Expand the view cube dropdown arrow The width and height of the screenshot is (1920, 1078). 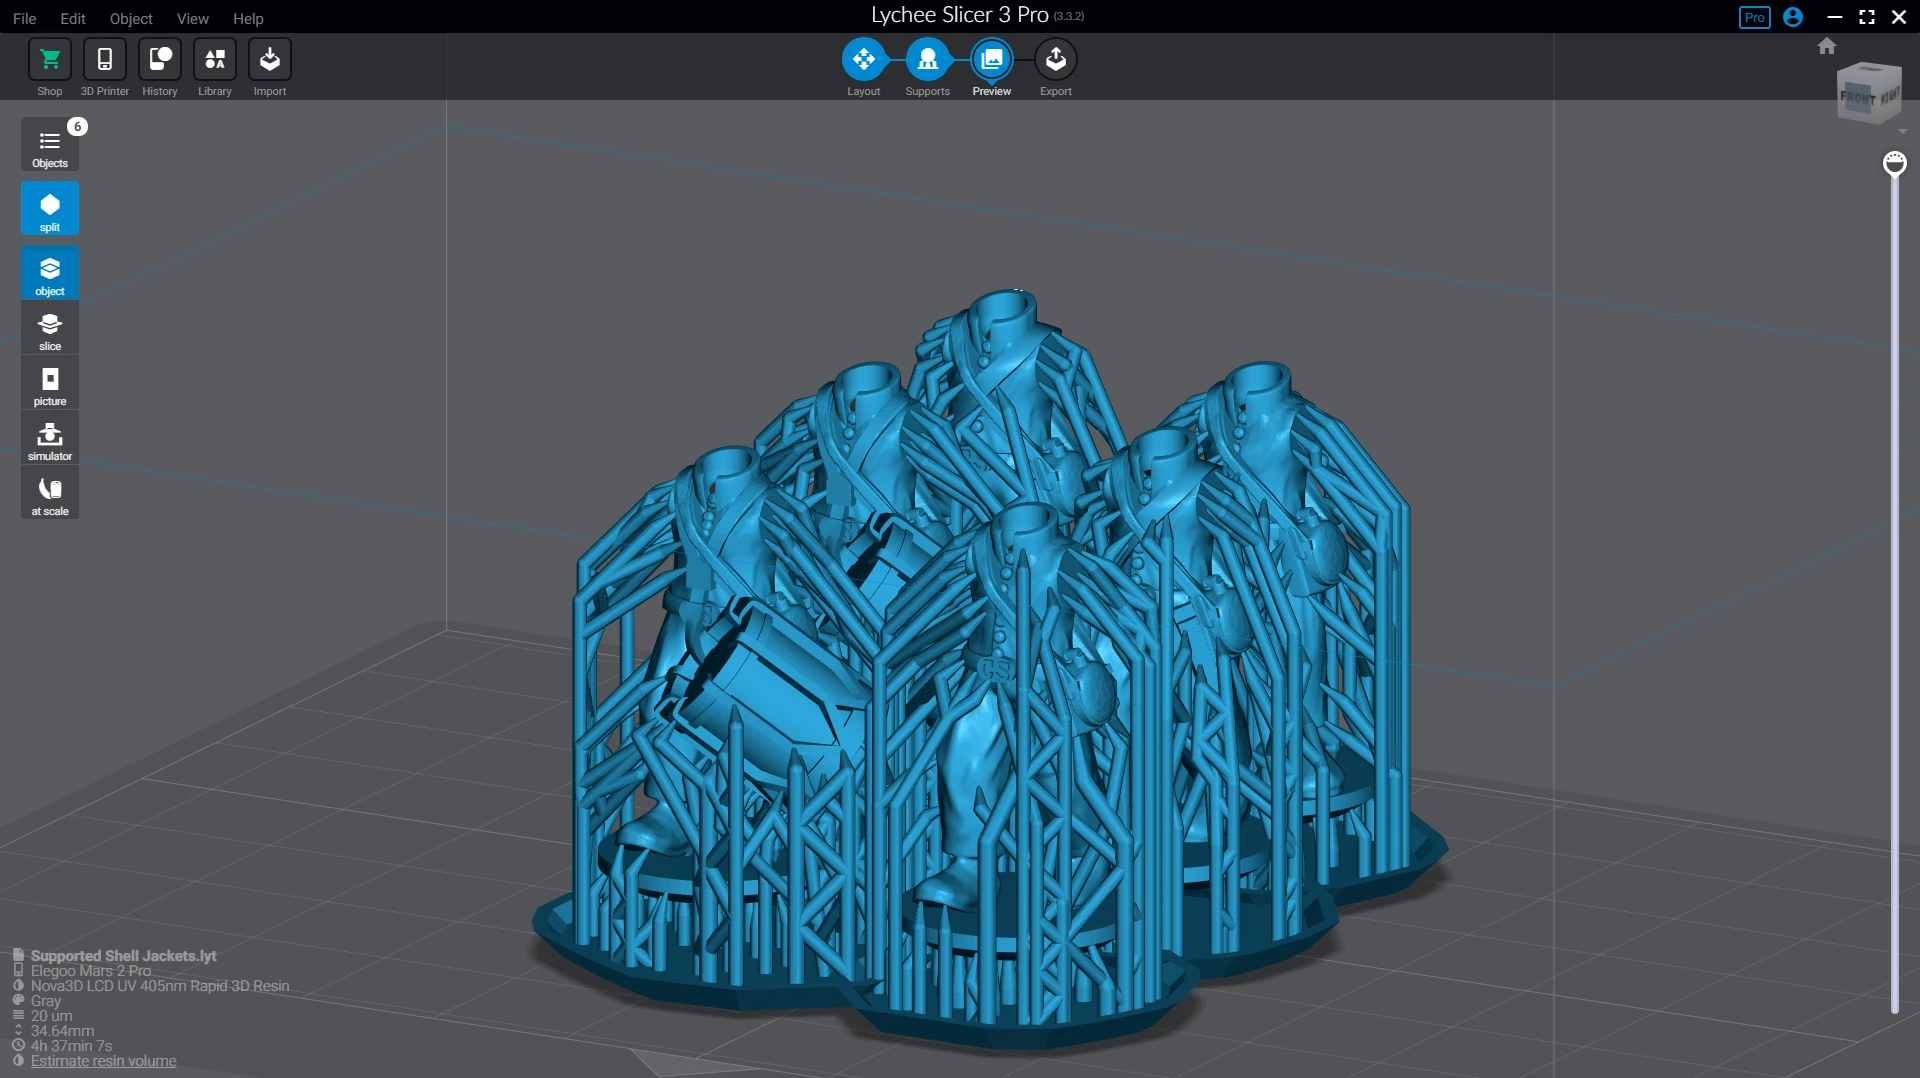tap(1902, 131)
